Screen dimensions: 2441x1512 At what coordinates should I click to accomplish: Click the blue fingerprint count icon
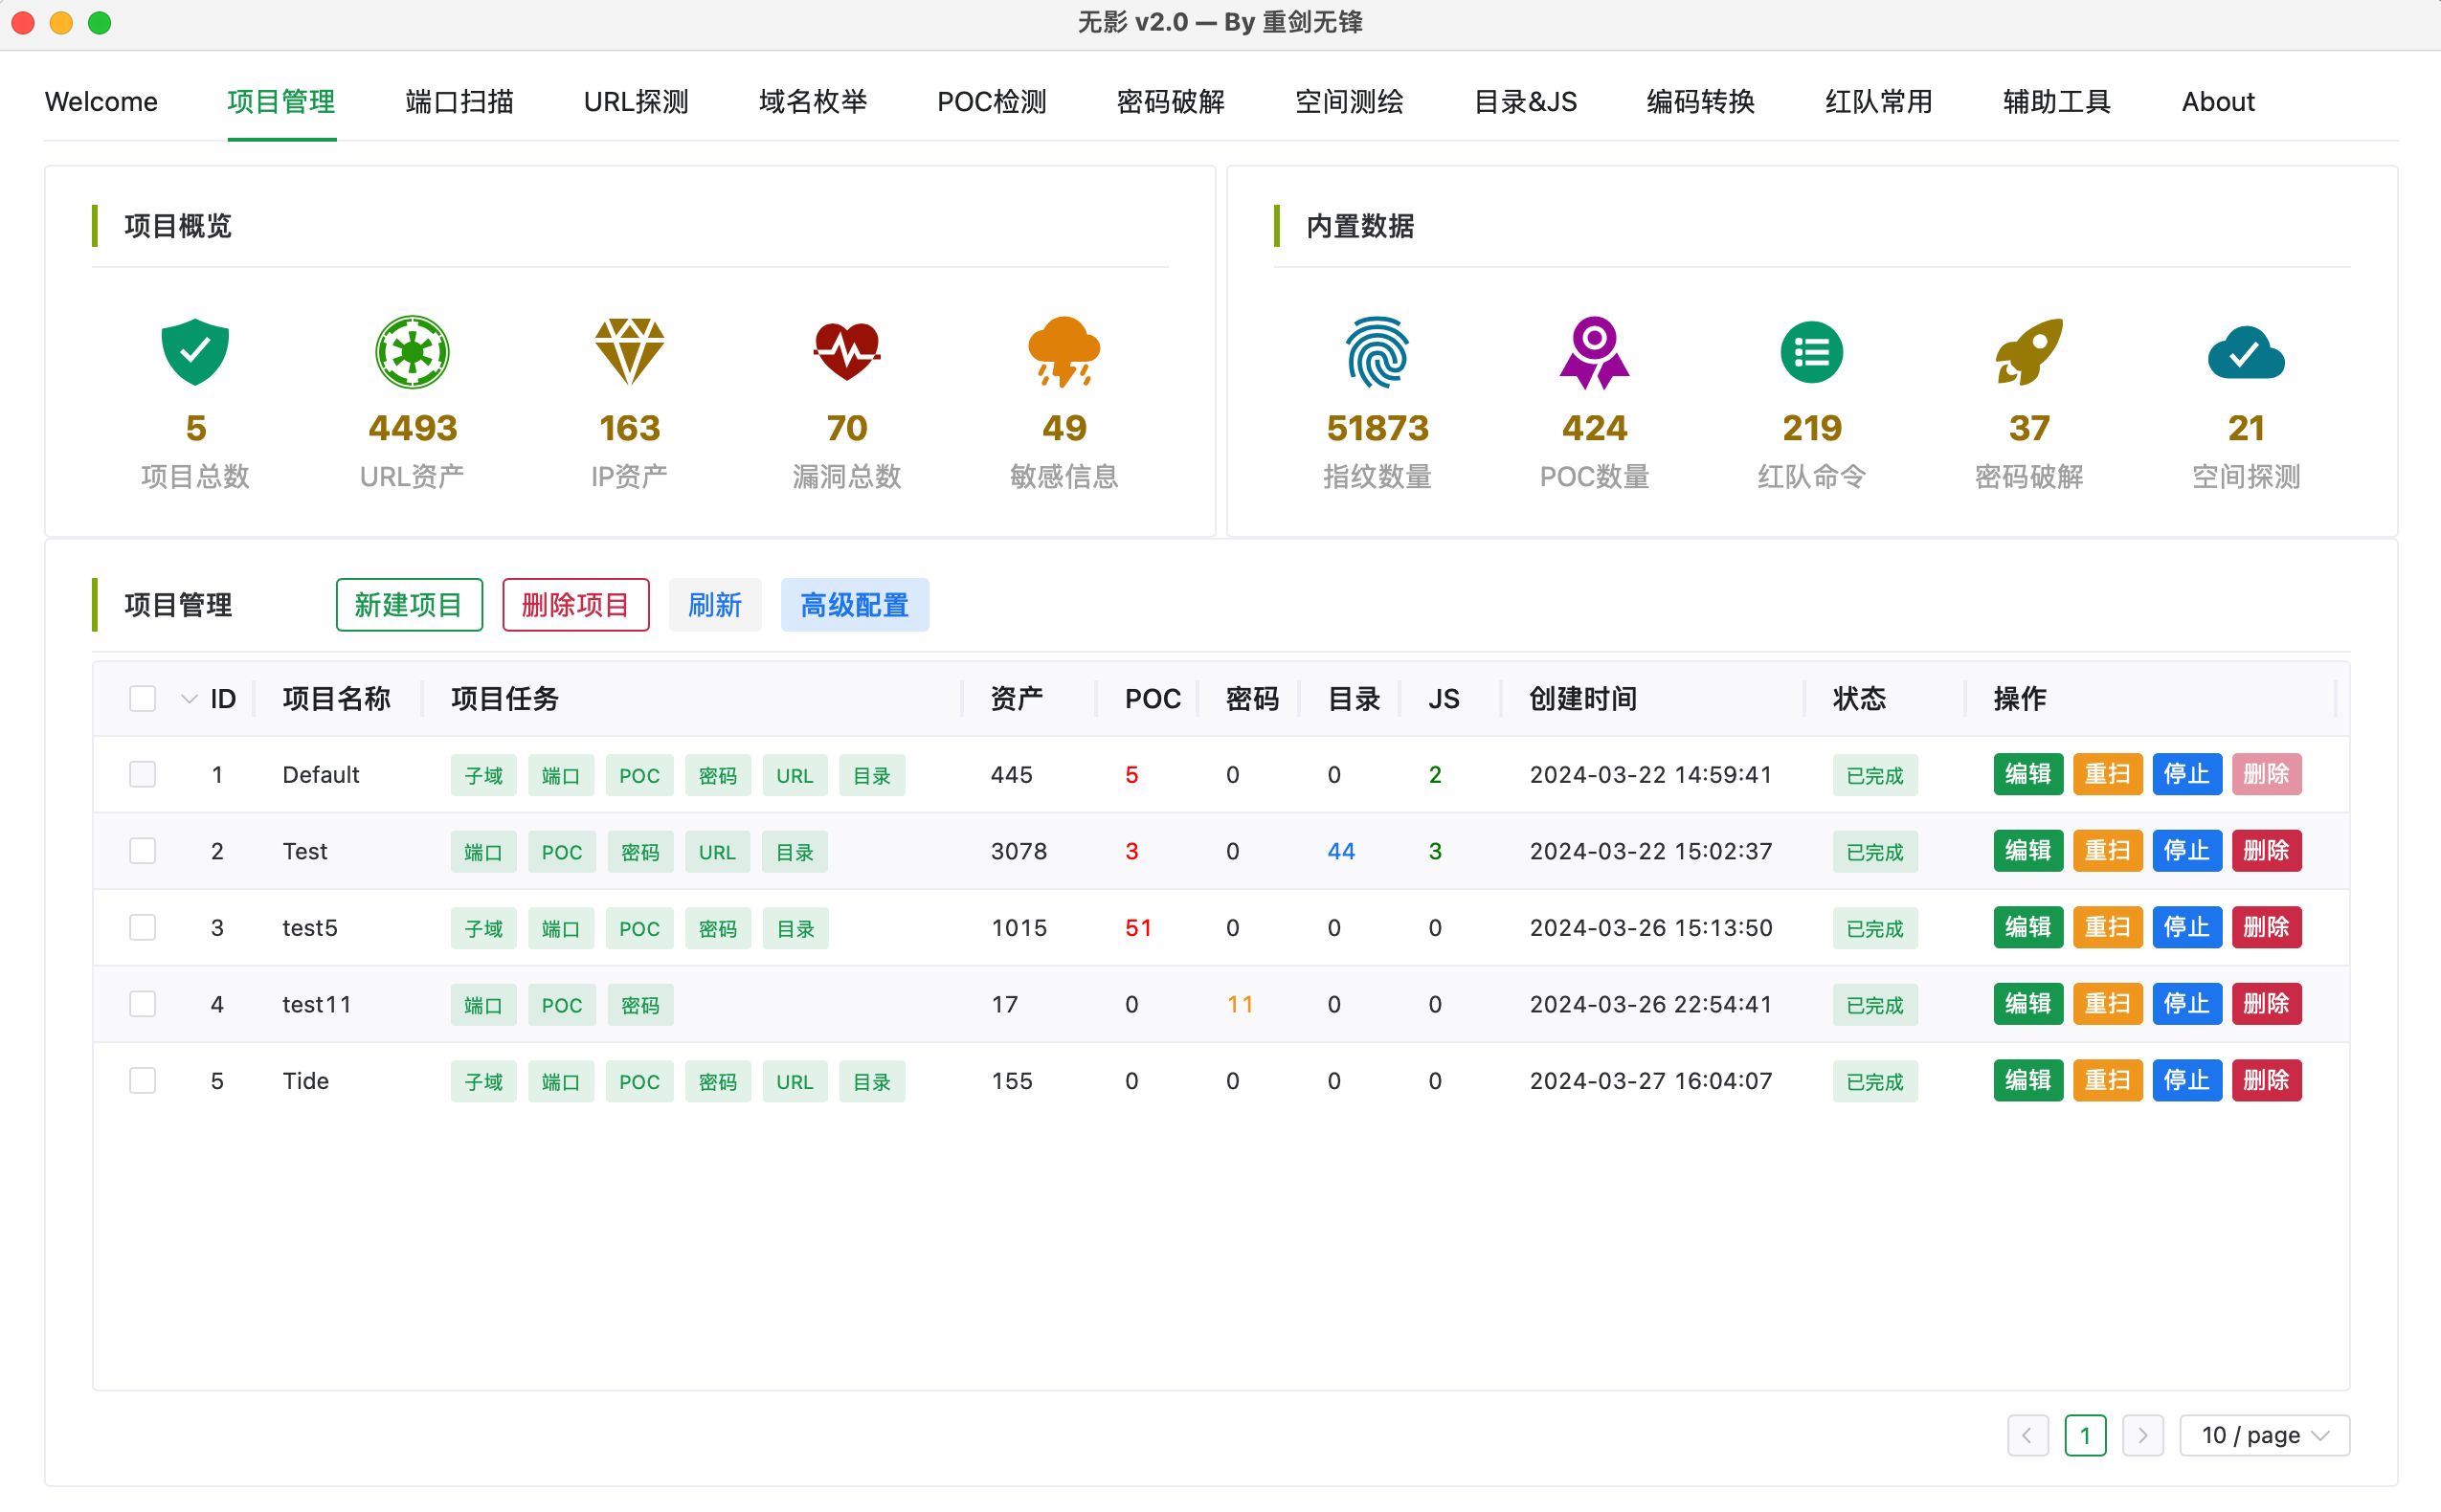(1377, 352)
